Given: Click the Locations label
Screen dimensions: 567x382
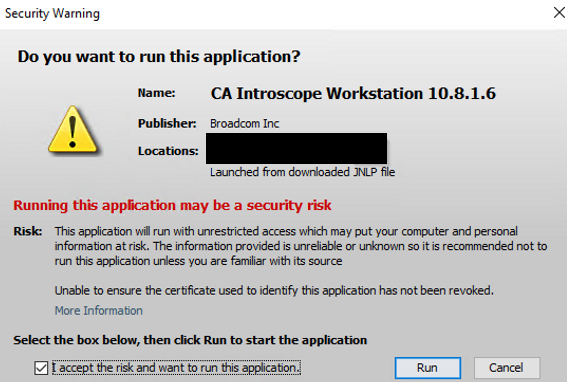Looking at the screenshot, I should (168, 151).
